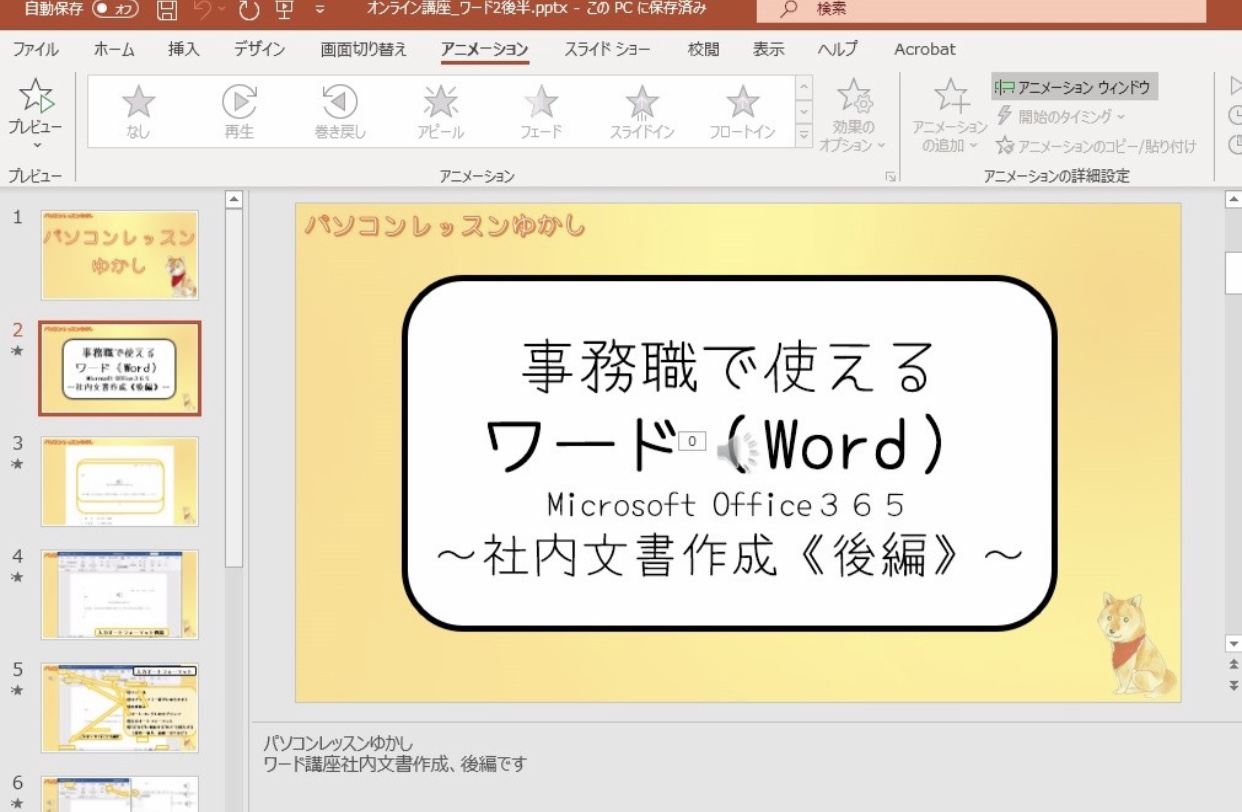Play animations via star beside slide 2
The height and width of the screenshot is (812, 1242).
click(x=17, y=351)
